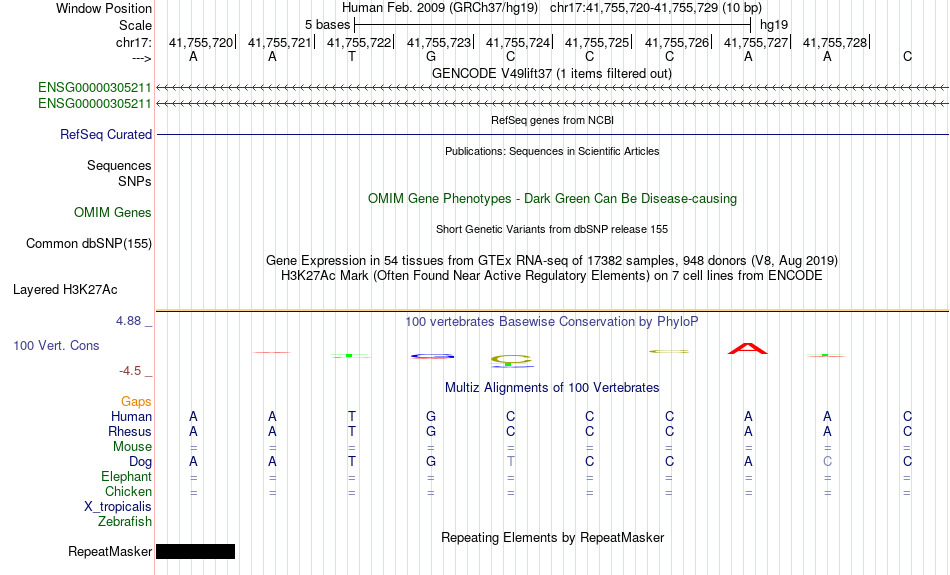Click coordinate label 41,755,720
This screenshot has height=575, width=950.
(201, 42)
